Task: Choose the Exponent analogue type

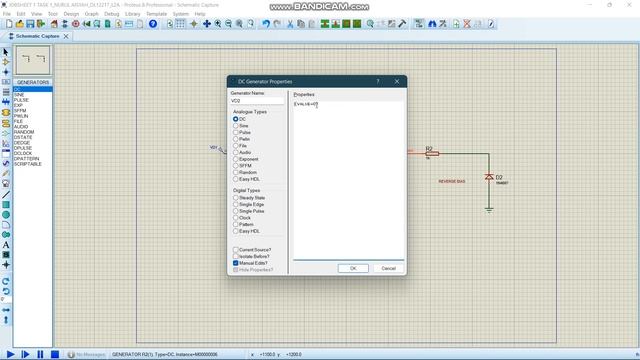Action: (236, 159)
